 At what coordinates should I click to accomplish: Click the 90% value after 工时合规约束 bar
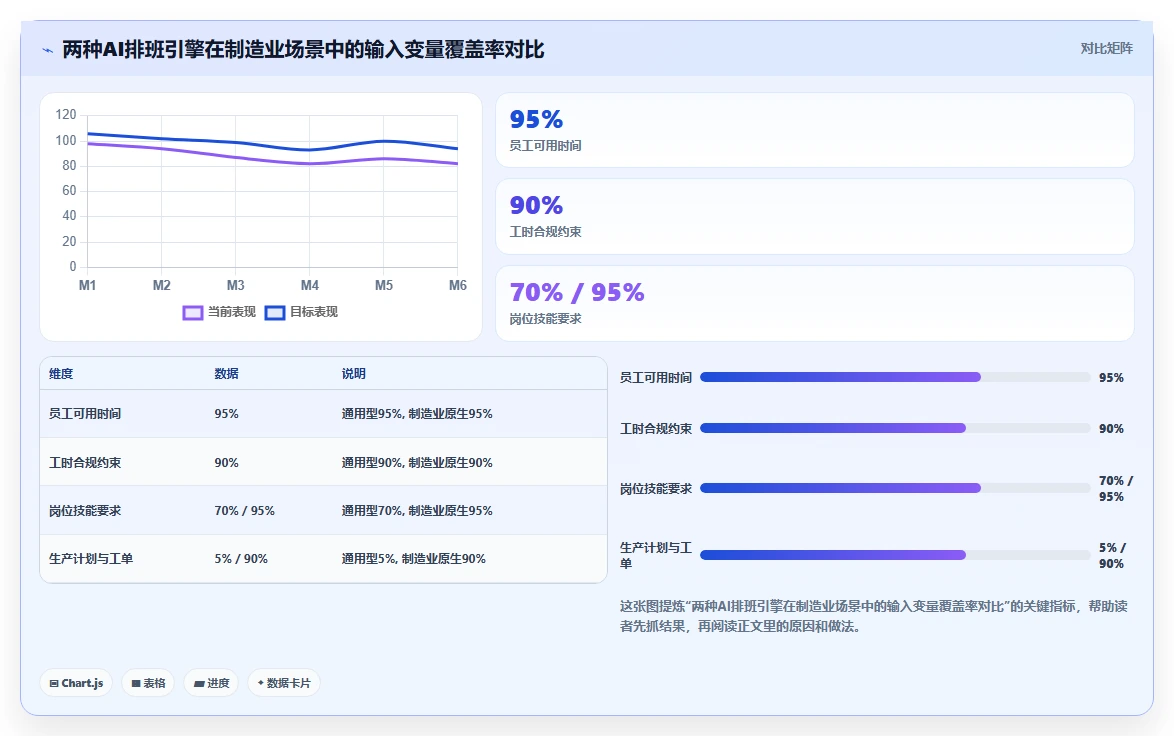[1111, 428]
